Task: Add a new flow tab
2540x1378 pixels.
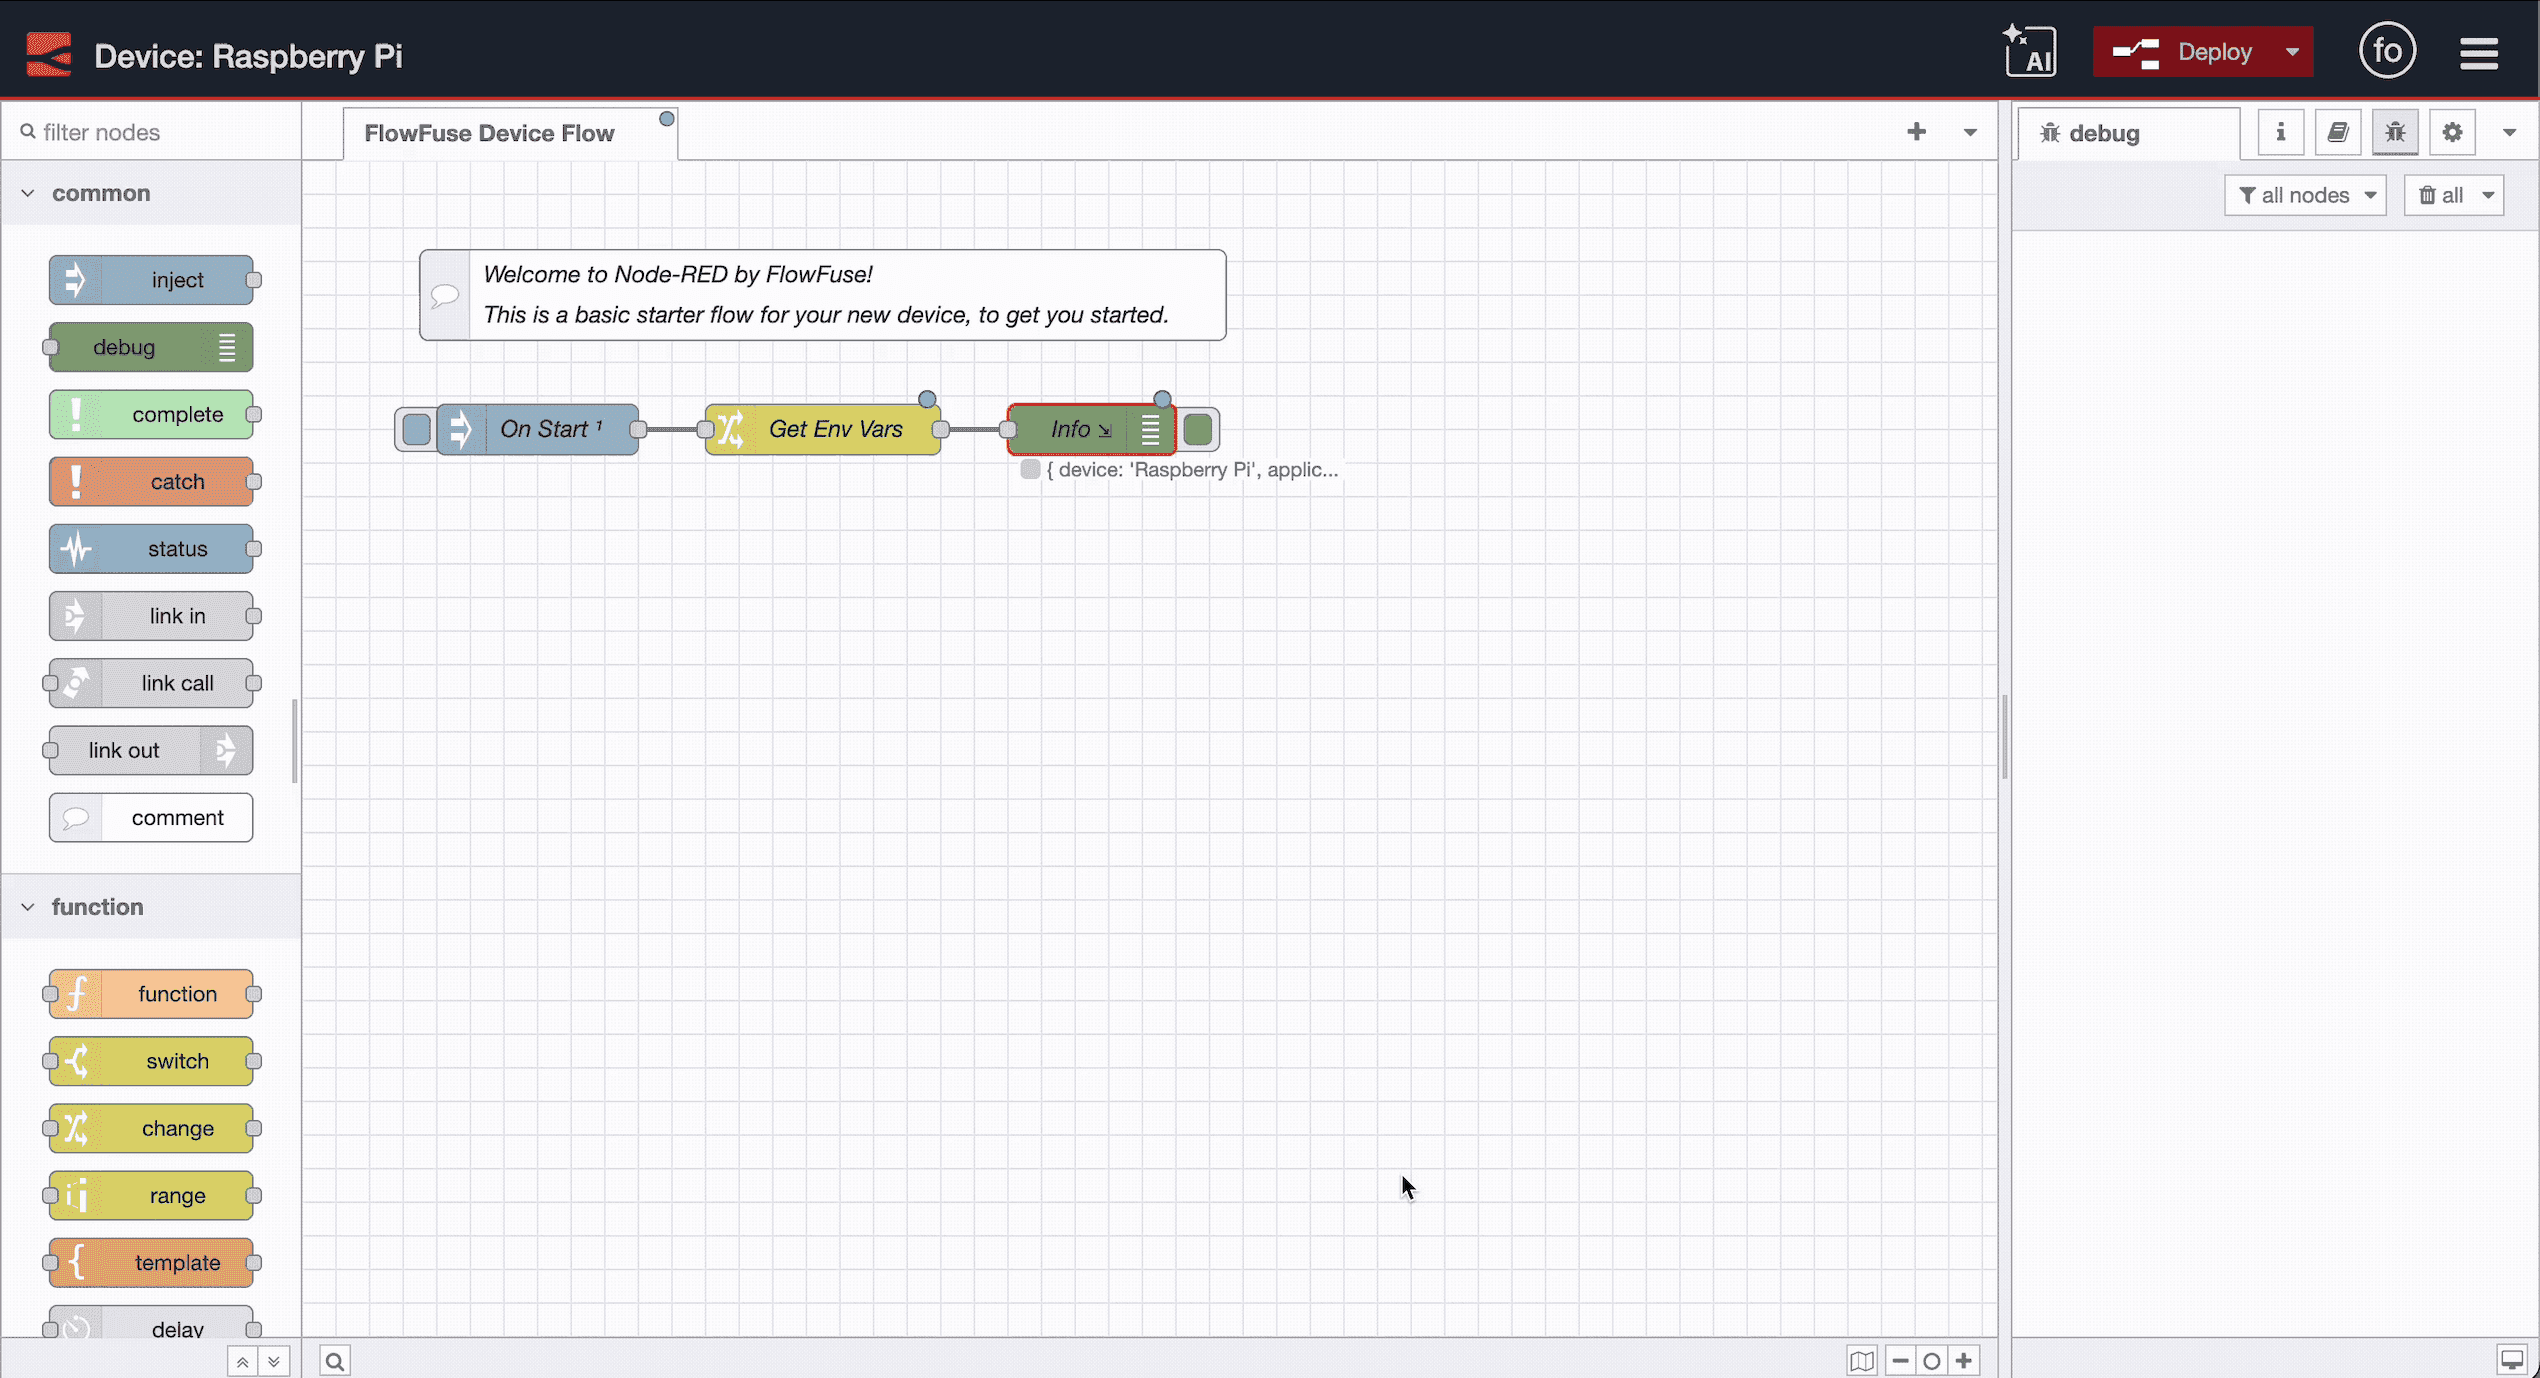Action: (1916, 131)
